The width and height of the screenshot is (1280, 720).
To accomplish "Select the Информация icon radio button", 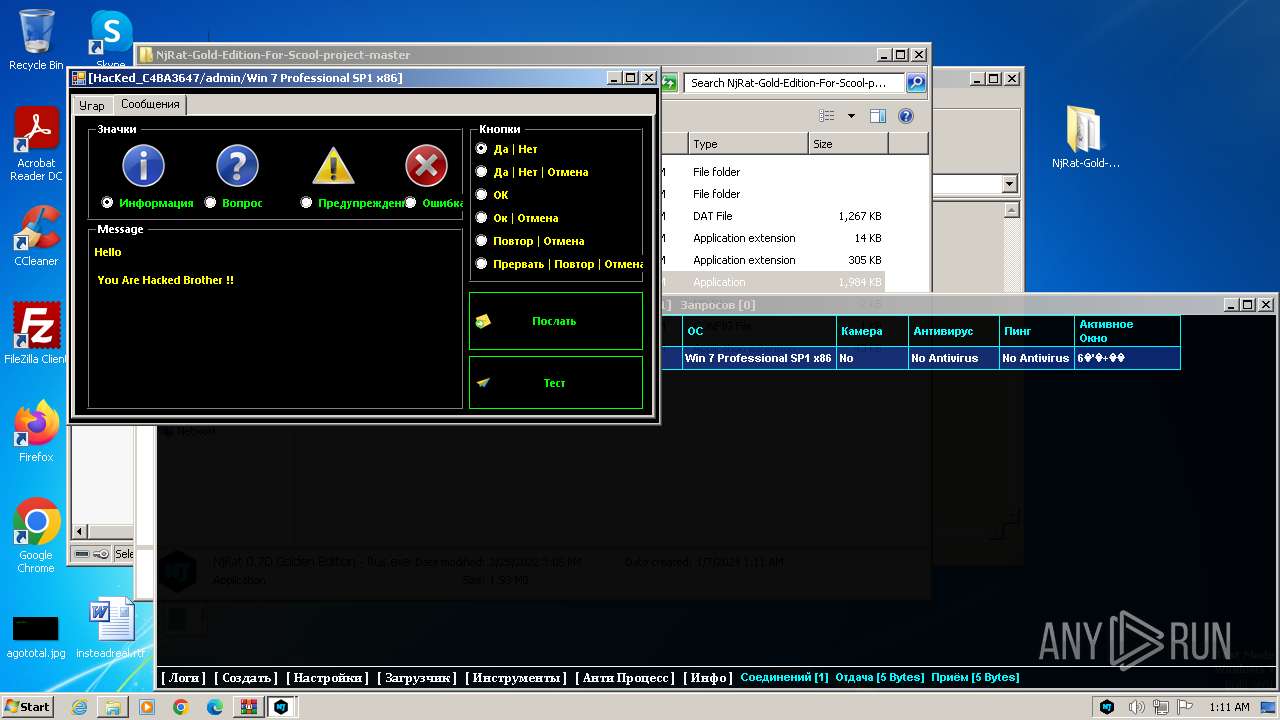I will click(x=107, y=202).
